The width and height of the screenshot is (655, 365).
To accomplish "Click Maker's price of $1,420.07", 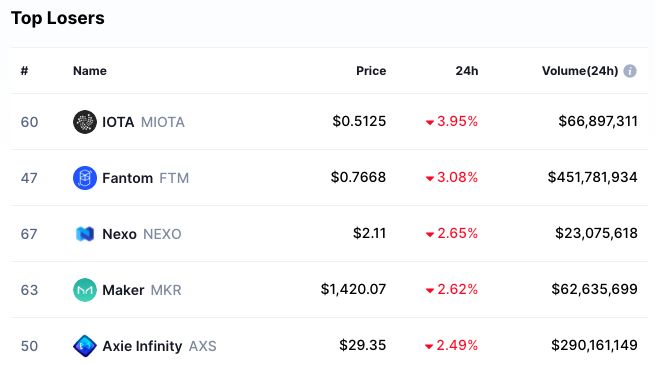I will coord(353,289).
